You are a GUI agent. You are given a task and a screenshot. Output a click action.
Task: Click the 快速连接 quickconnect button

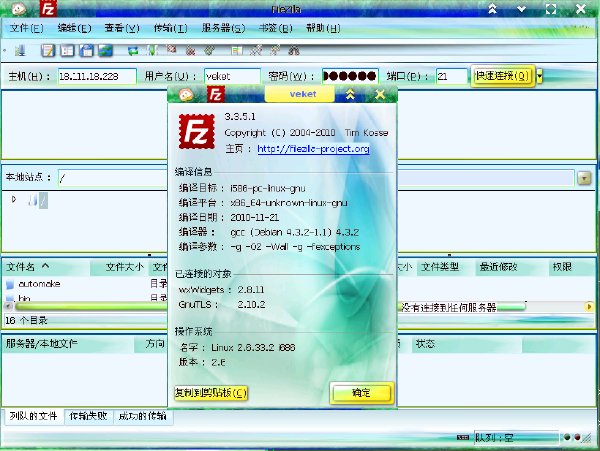(502, 76)
